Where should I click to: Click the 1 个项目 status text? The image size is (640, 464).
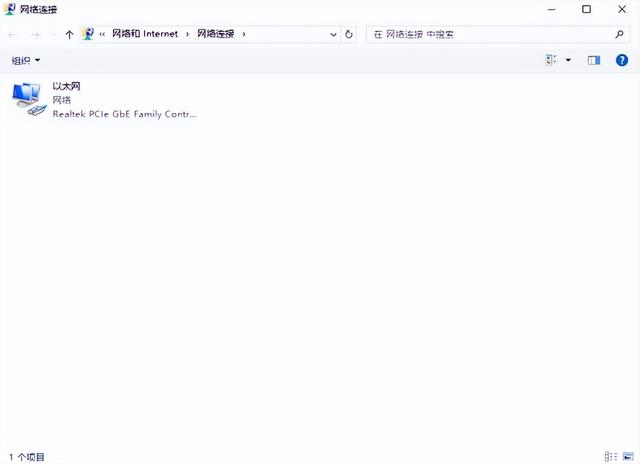pyautogui.click(x=27, y=457)
